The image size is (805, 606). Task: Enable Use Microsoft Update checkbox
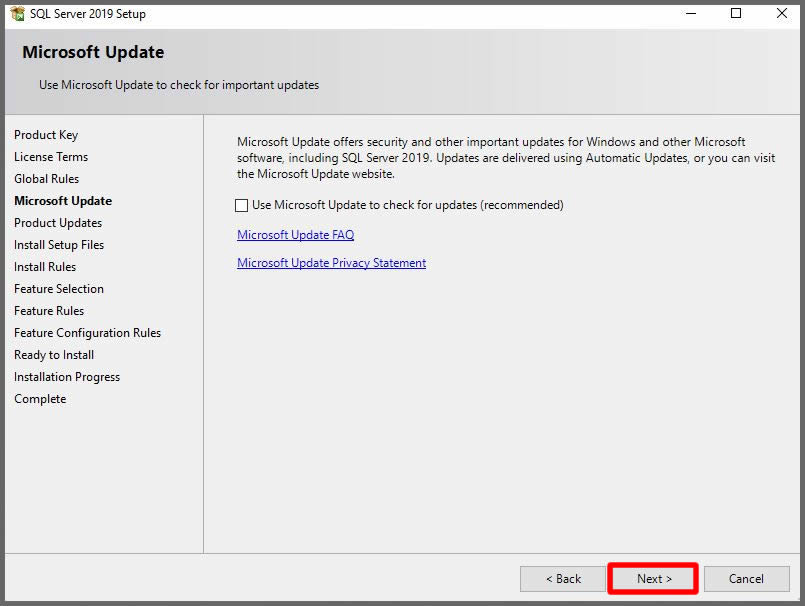[242, 205]
